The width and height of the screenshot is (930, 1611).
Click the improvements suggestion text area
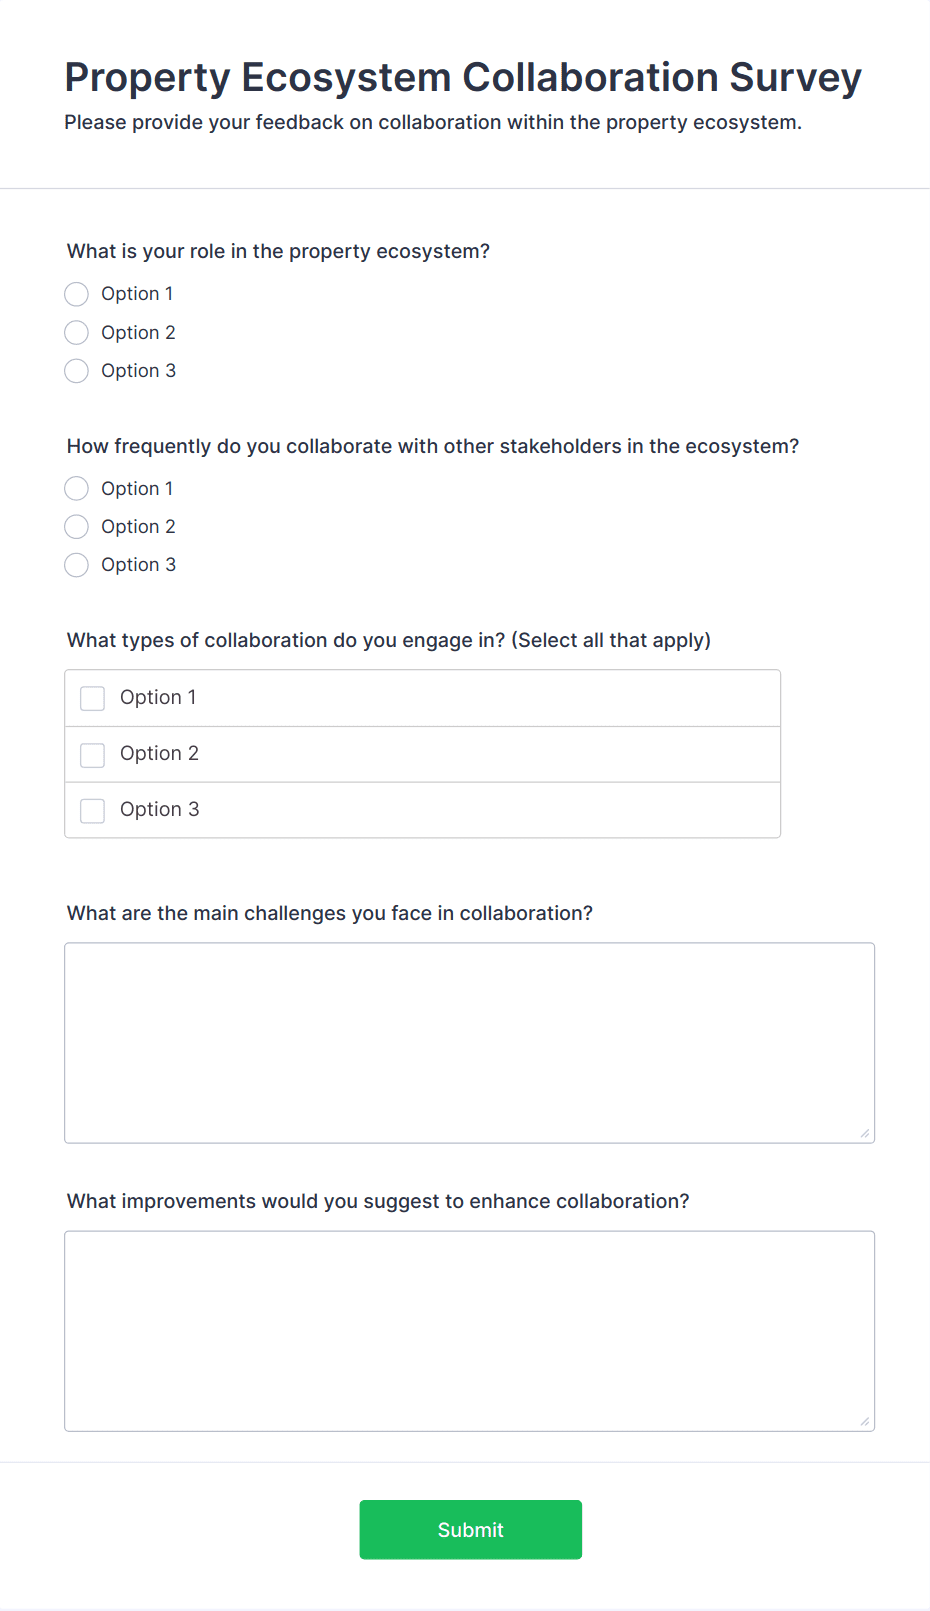pyautogui.click(x=469, y=1330)
